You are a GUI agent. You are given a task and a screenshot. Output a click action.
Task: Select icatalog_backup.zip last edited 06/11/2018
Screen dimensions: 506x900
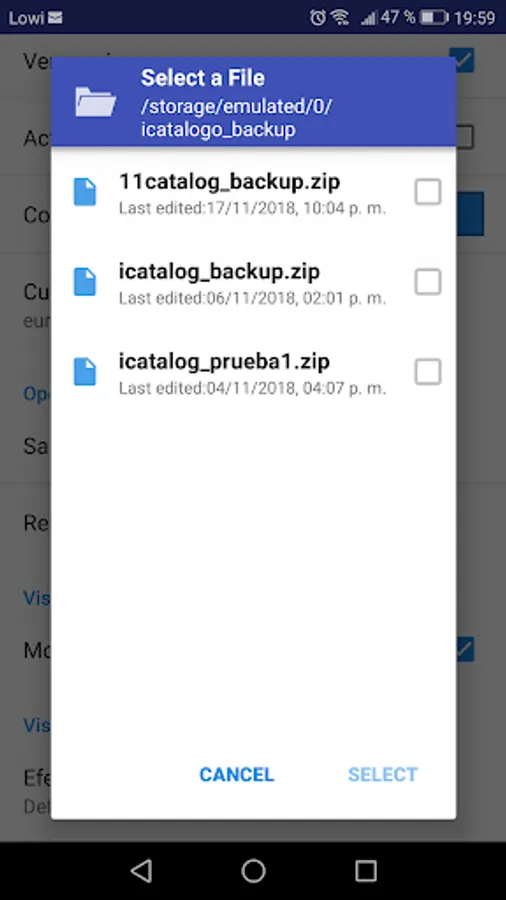(253, 282)
